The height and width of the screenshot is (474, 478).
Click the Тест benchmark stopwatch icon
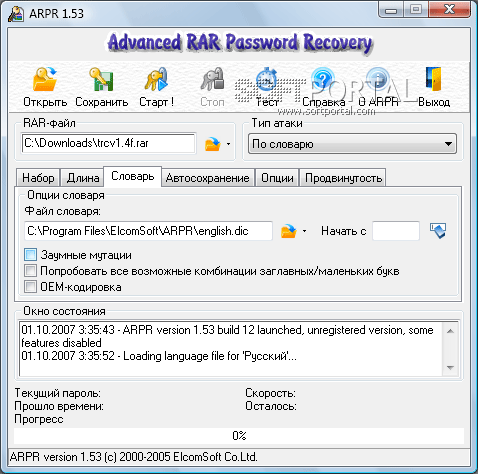267,79
